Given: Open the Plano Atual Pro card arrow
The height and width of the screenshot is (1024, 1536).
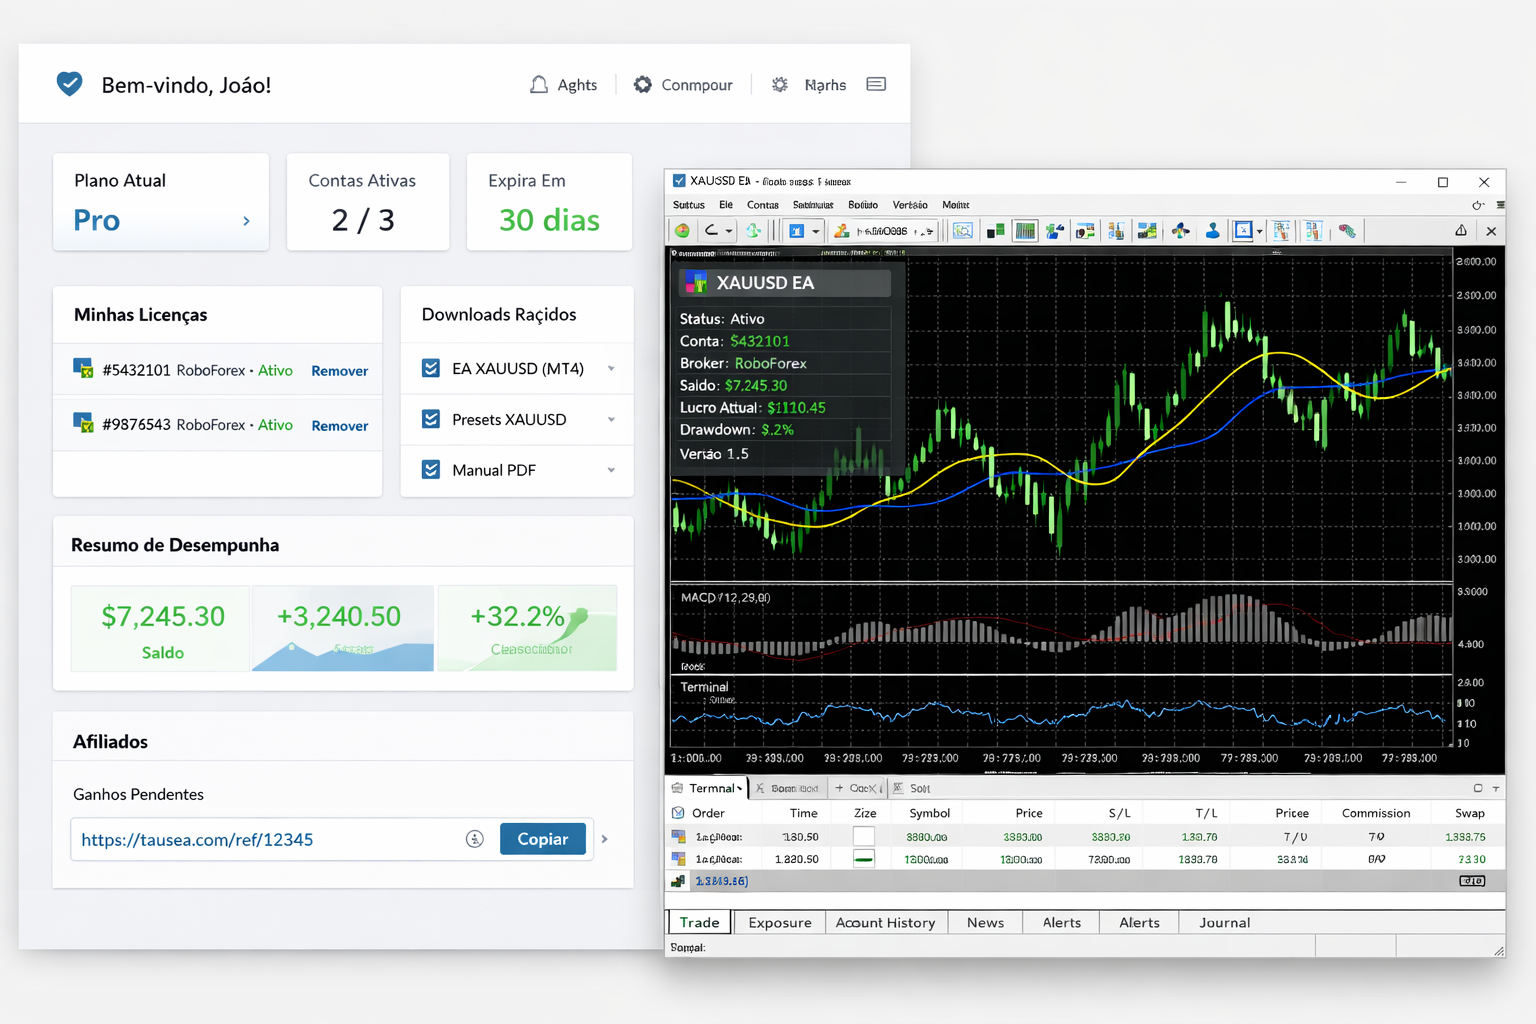Looking at the screenshot, I should tap(246, 221).
